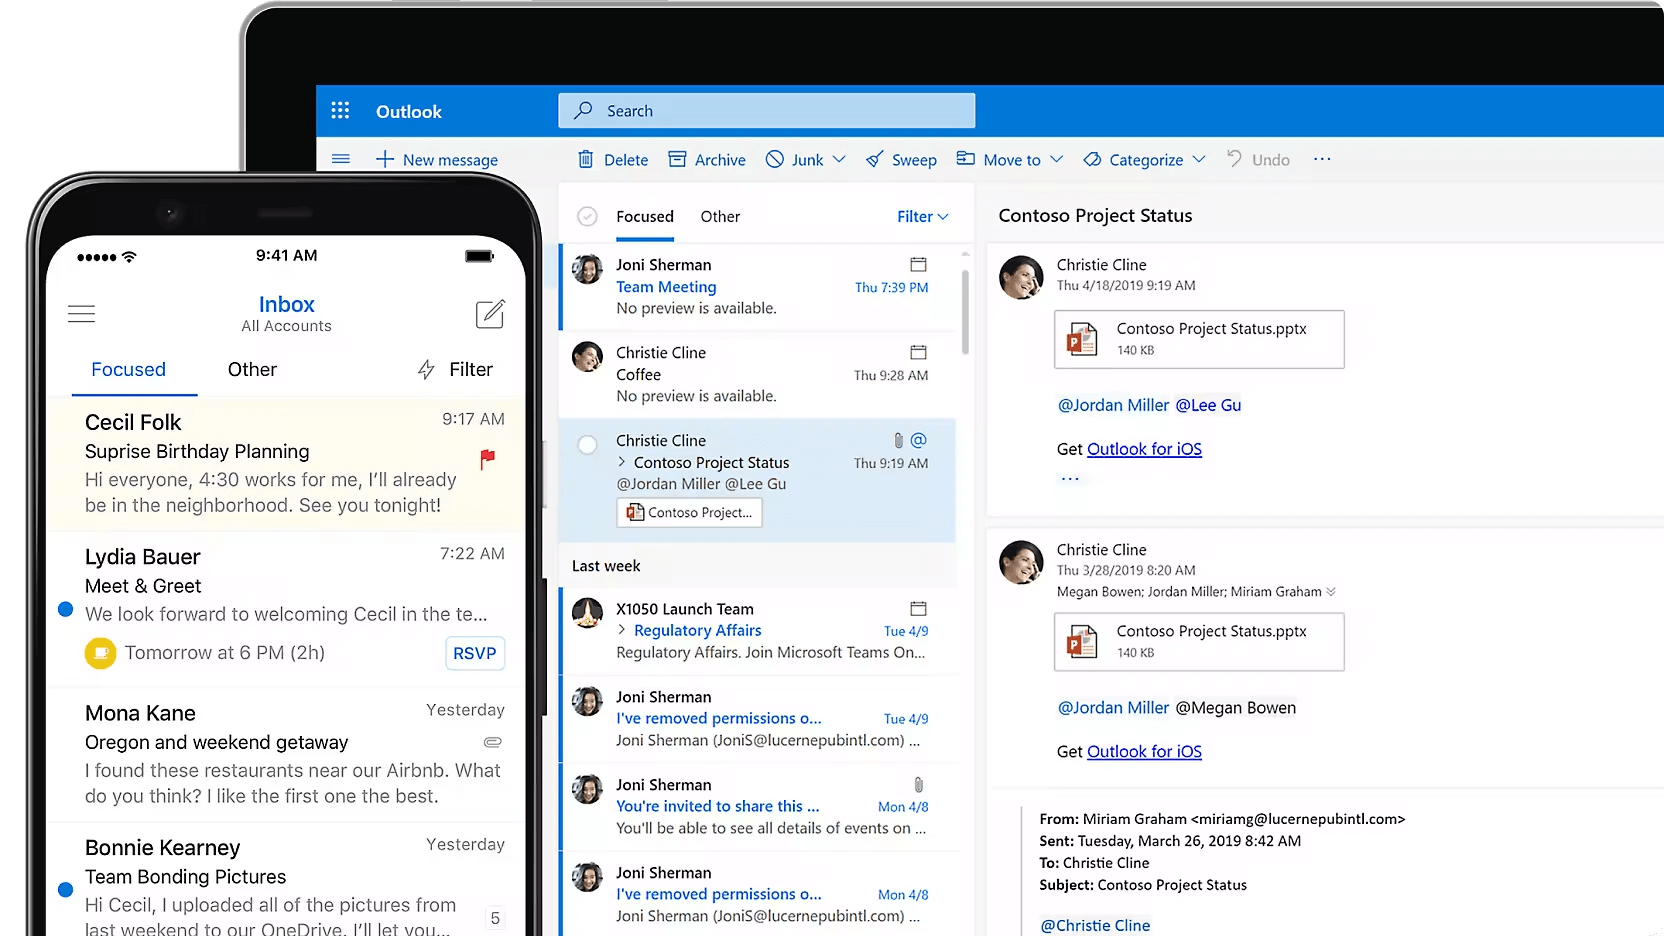Click the @Megan Bowen mention
1664x936 pixels.
1235,707
